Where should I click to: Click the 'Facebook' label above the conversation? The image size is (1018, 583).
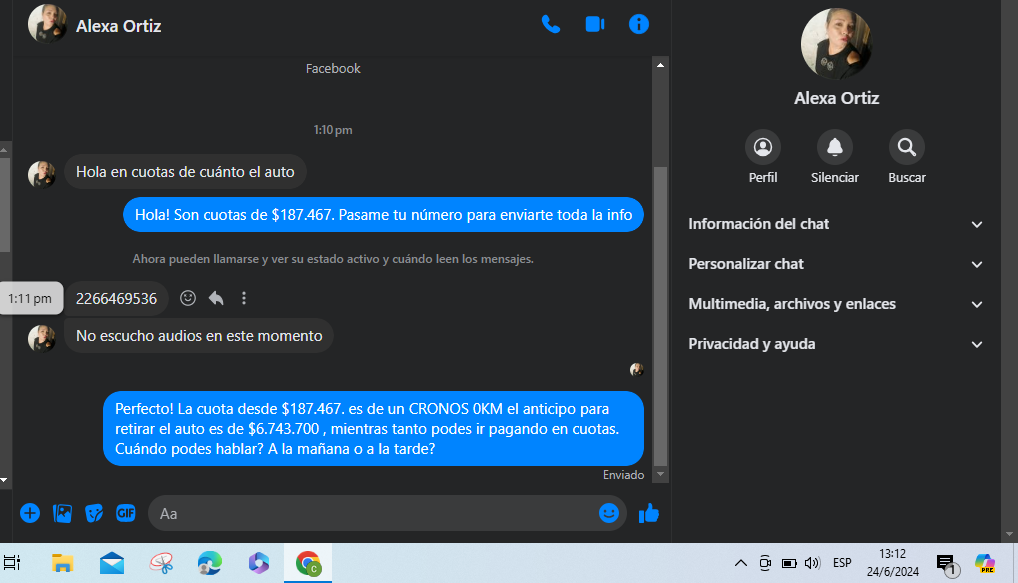click(333, 69)
